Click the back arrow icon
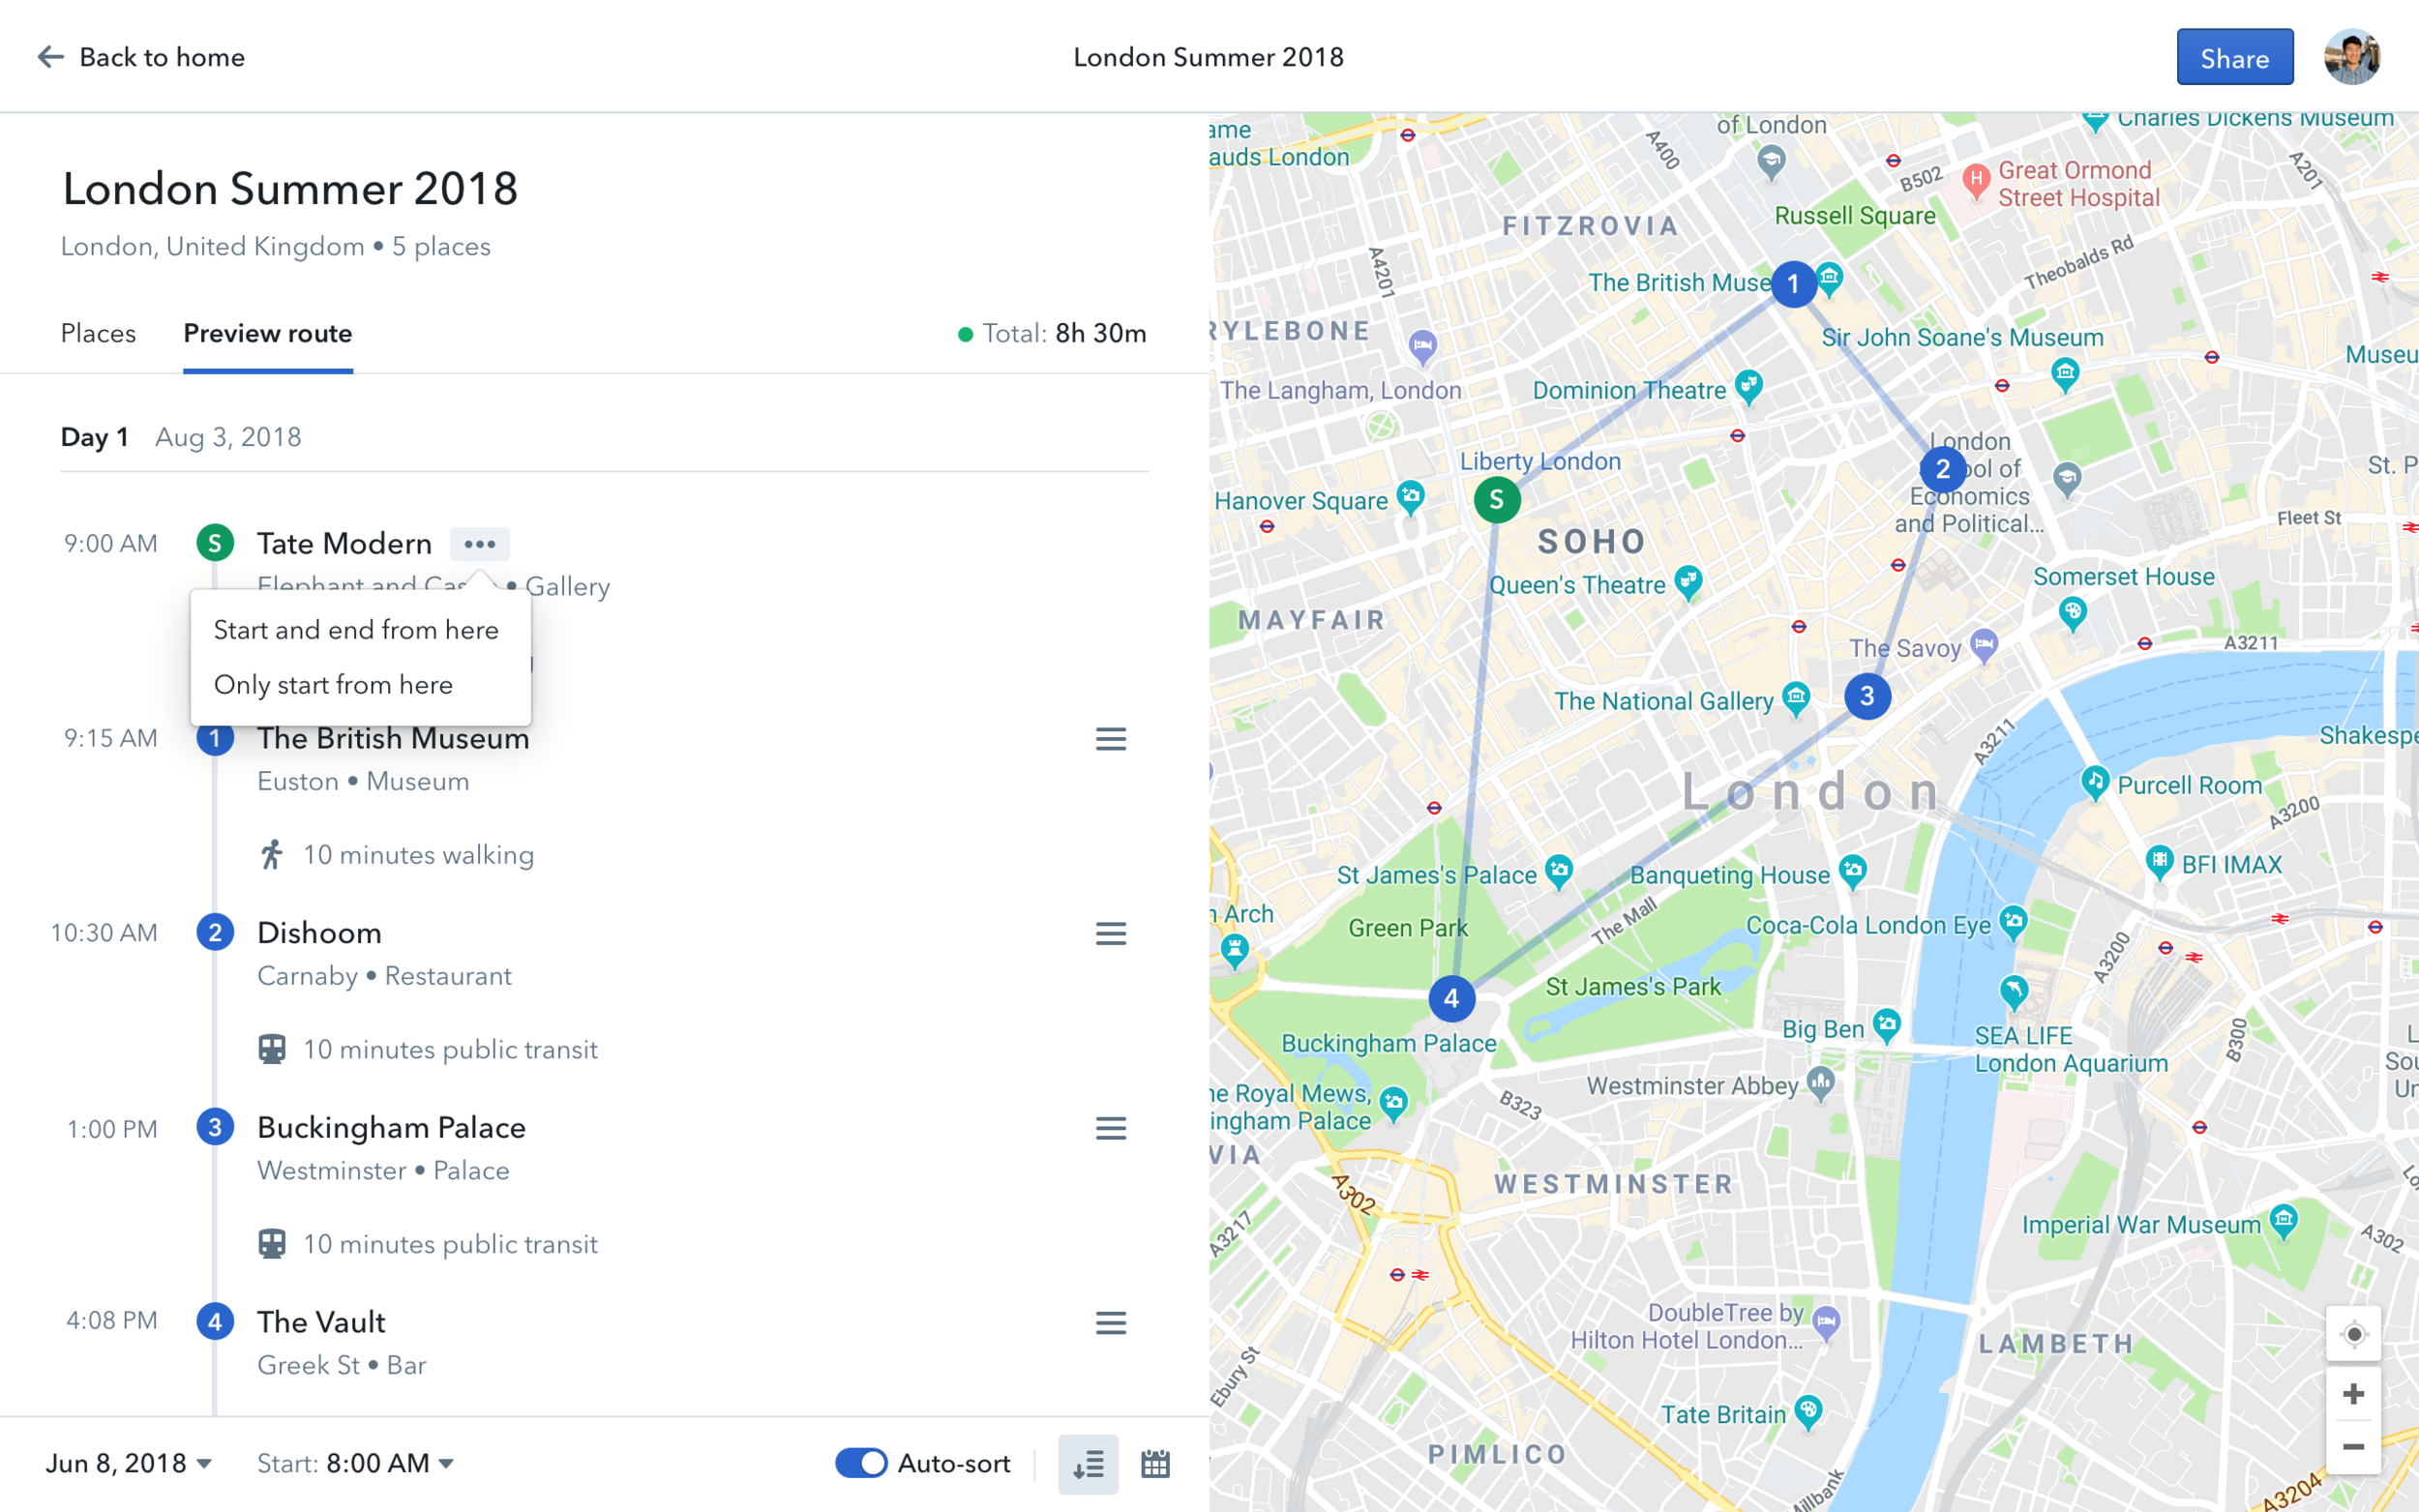2419x1512 pixels. pos(50,57)
